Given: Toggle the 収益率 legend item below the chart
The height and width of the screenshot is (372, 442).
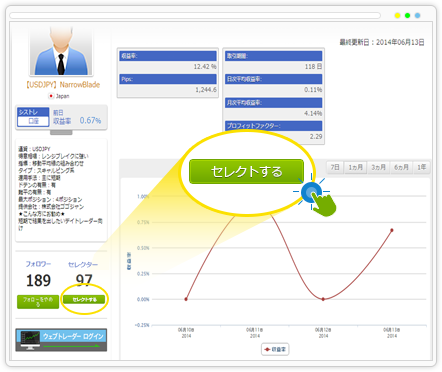Looking at the screenshot, I should click(275, 349).
